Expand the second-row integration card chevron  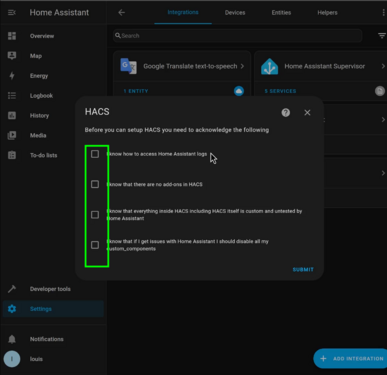(x=383, y=120)
